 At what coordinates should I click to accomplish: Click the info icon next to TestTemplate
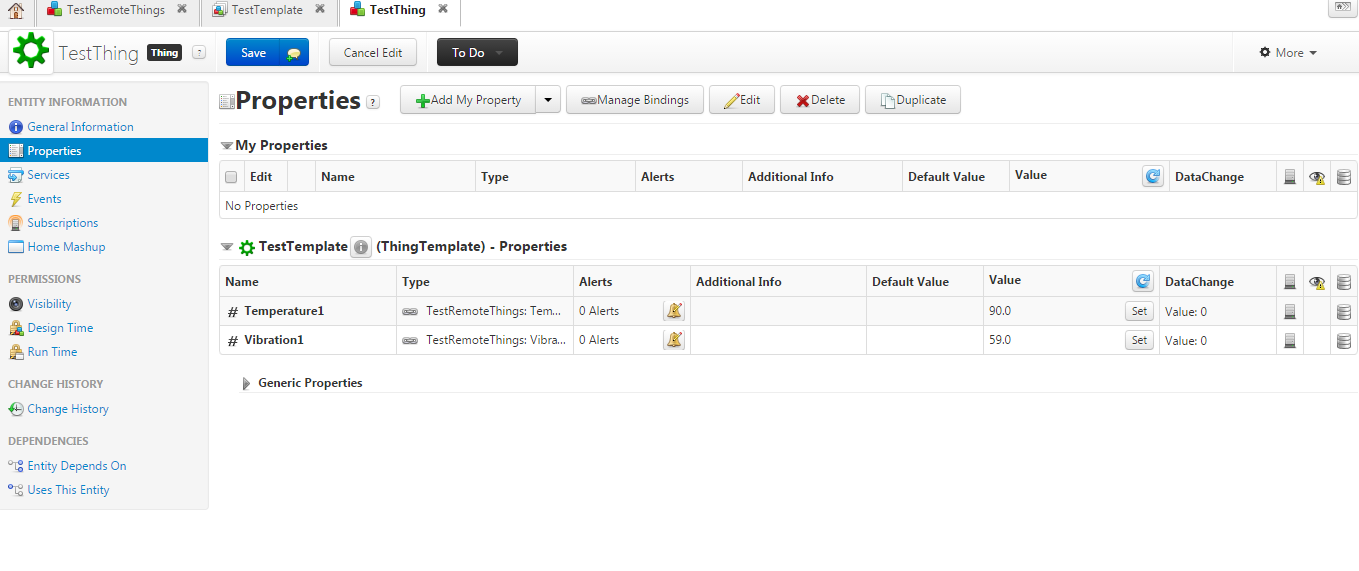tap(361, 247)
